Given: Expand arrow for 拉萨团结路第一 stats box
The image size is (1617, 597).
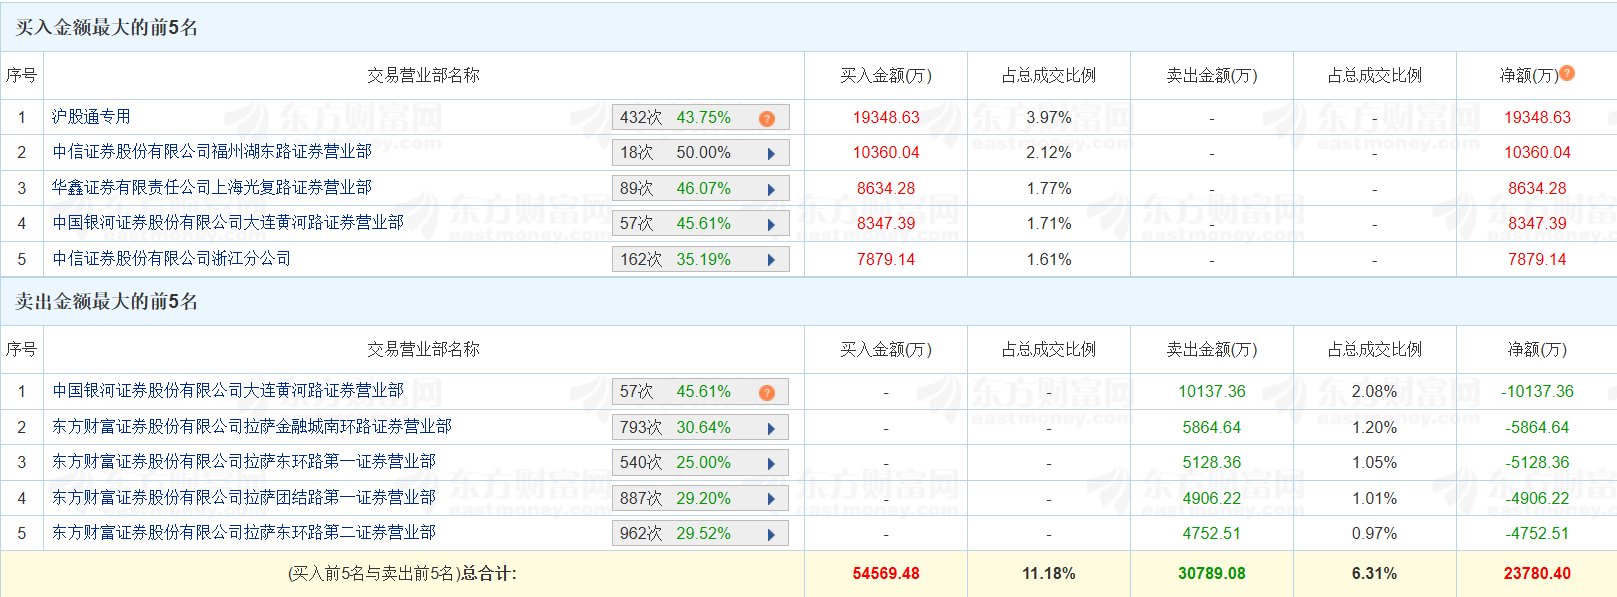Looking at the screenshot, I should point(771,499).
